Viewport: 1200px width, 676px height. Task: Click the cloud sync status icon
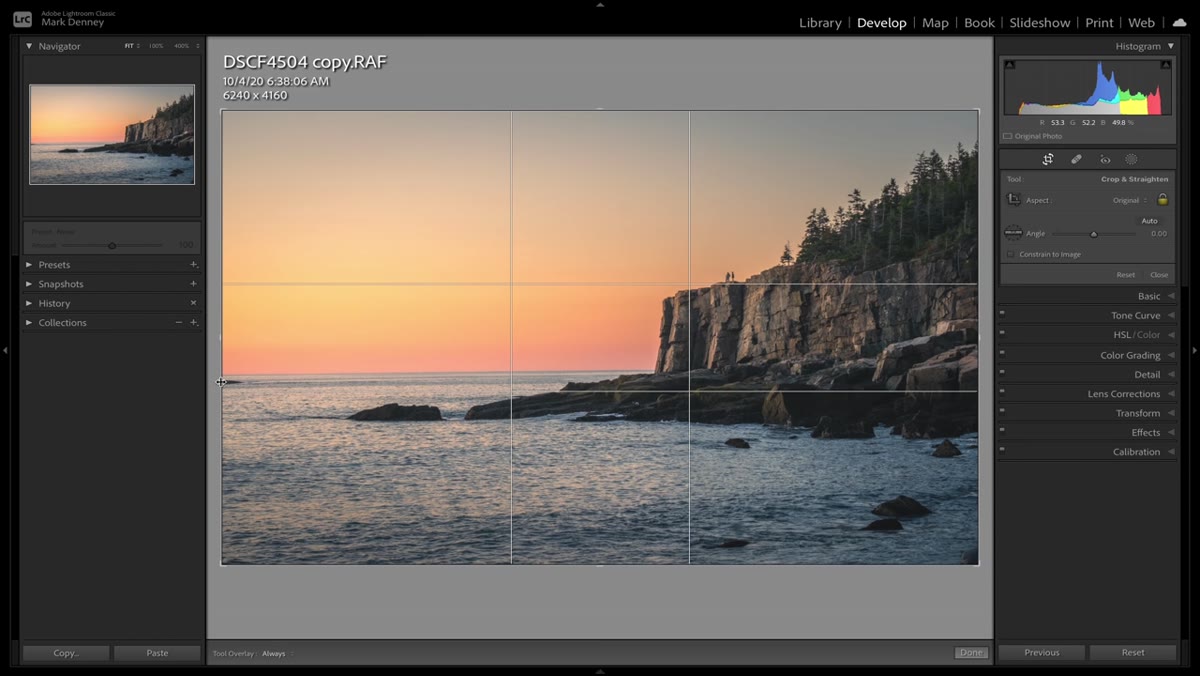coord(1179,22)
